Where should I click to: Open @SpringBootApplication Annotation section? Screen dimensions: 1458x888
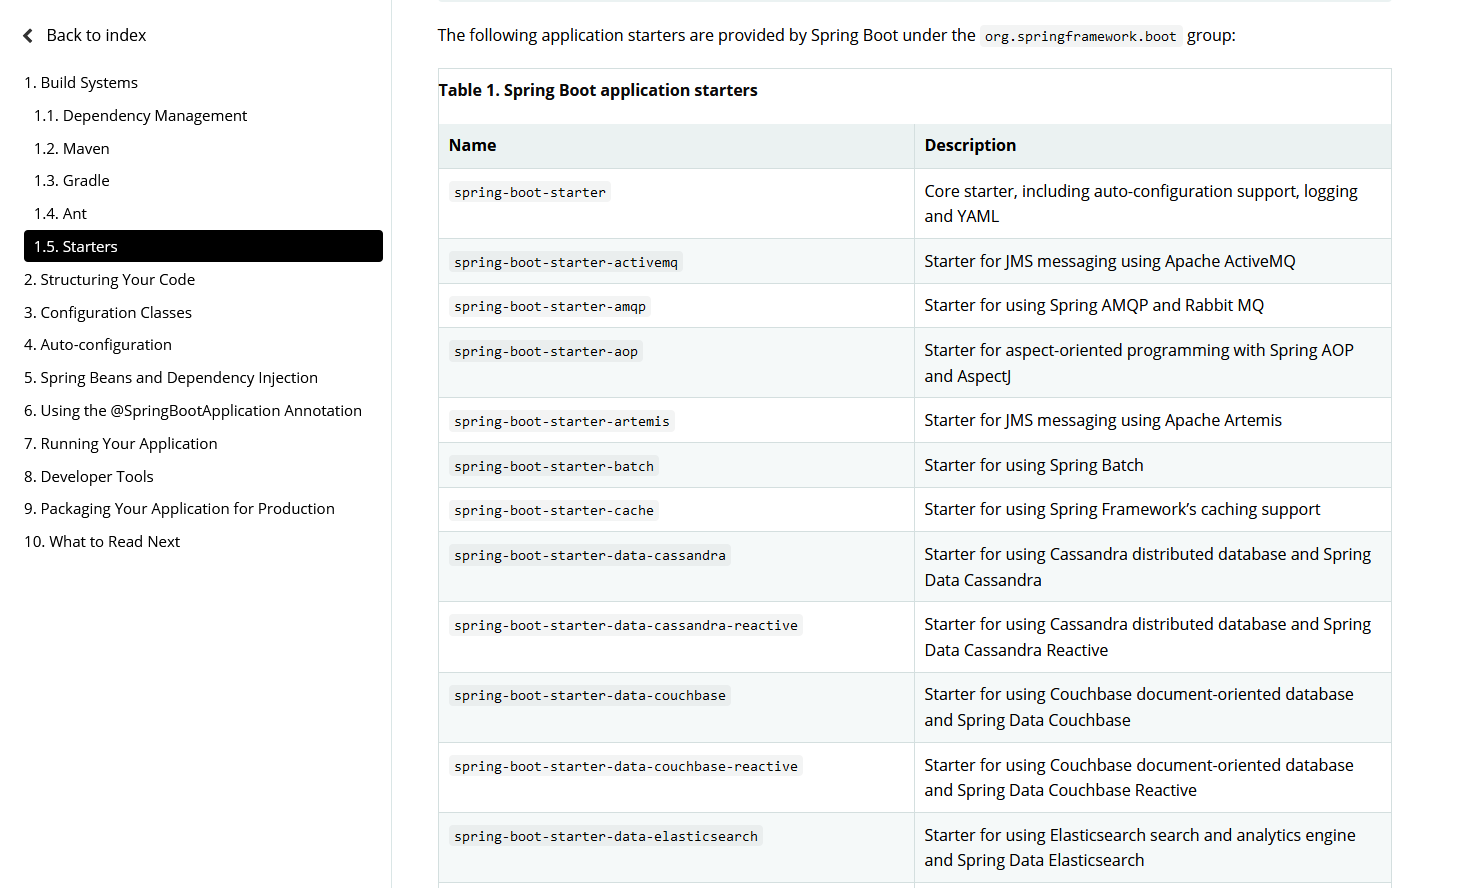pos(193,411)
